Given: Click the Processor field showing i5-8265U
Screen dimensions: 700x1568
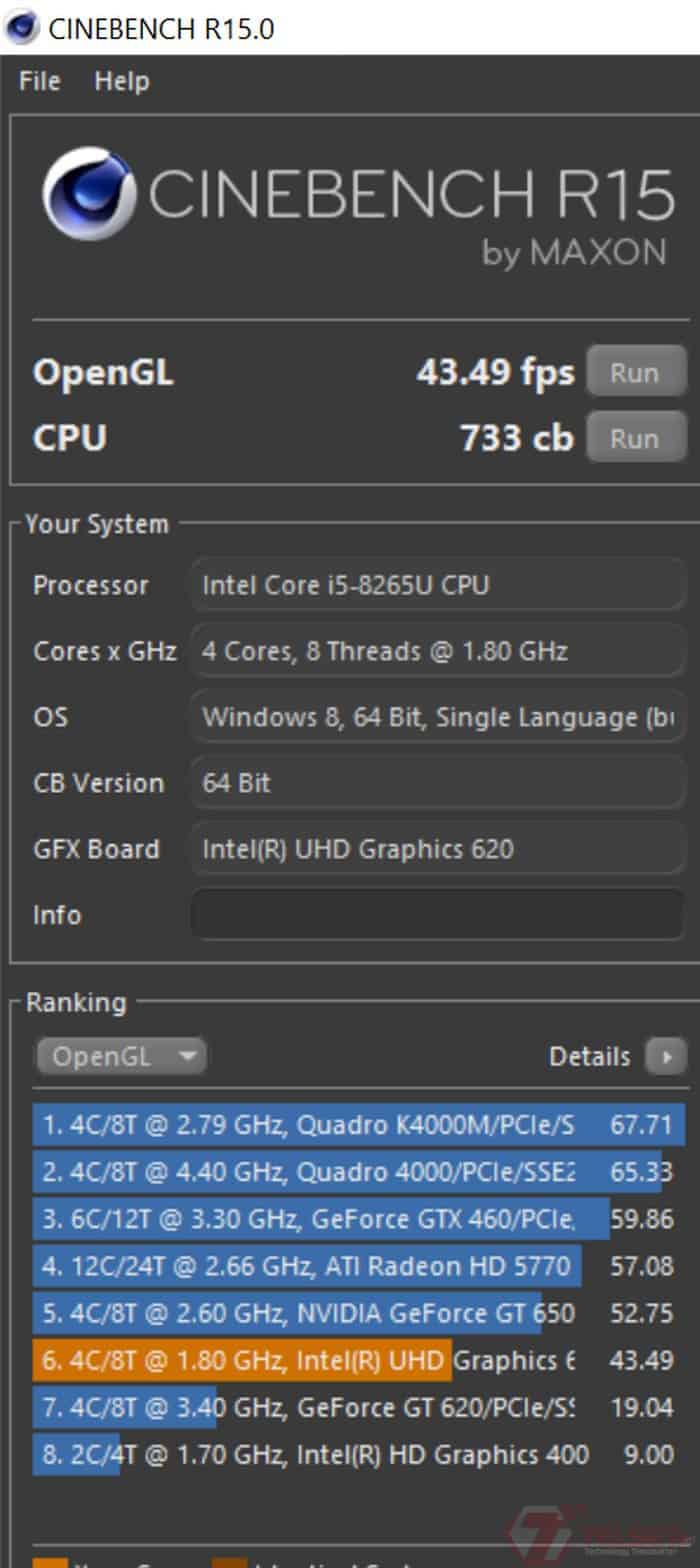Looking at the screenshot, I should click(438, 585).
